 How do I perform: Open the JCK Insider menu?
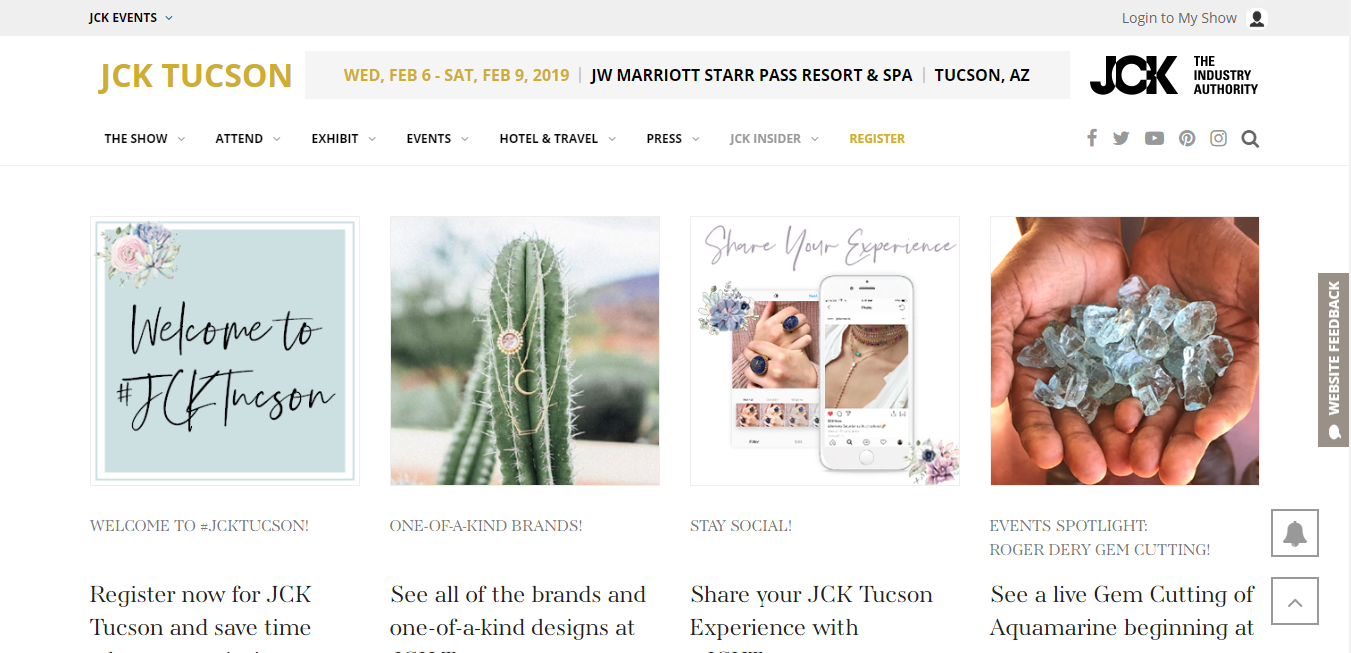click(x=774, y=139)
